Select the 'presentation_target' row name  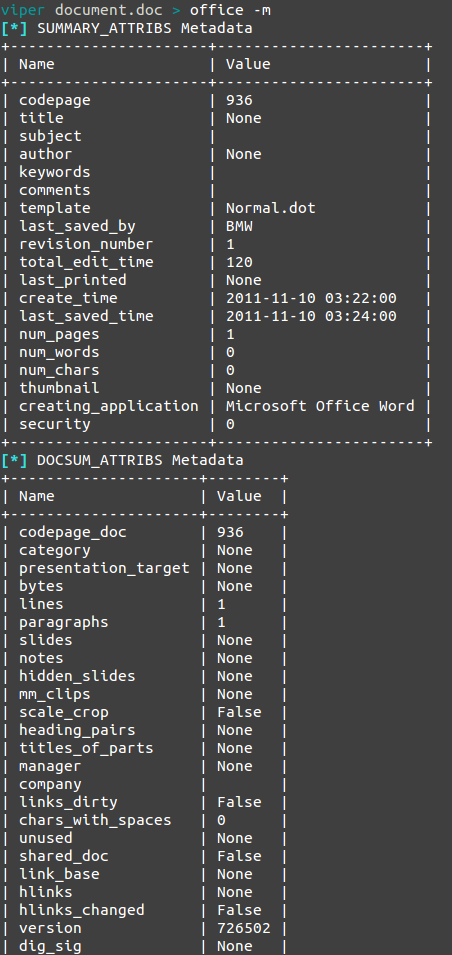(x=104, y=568)
